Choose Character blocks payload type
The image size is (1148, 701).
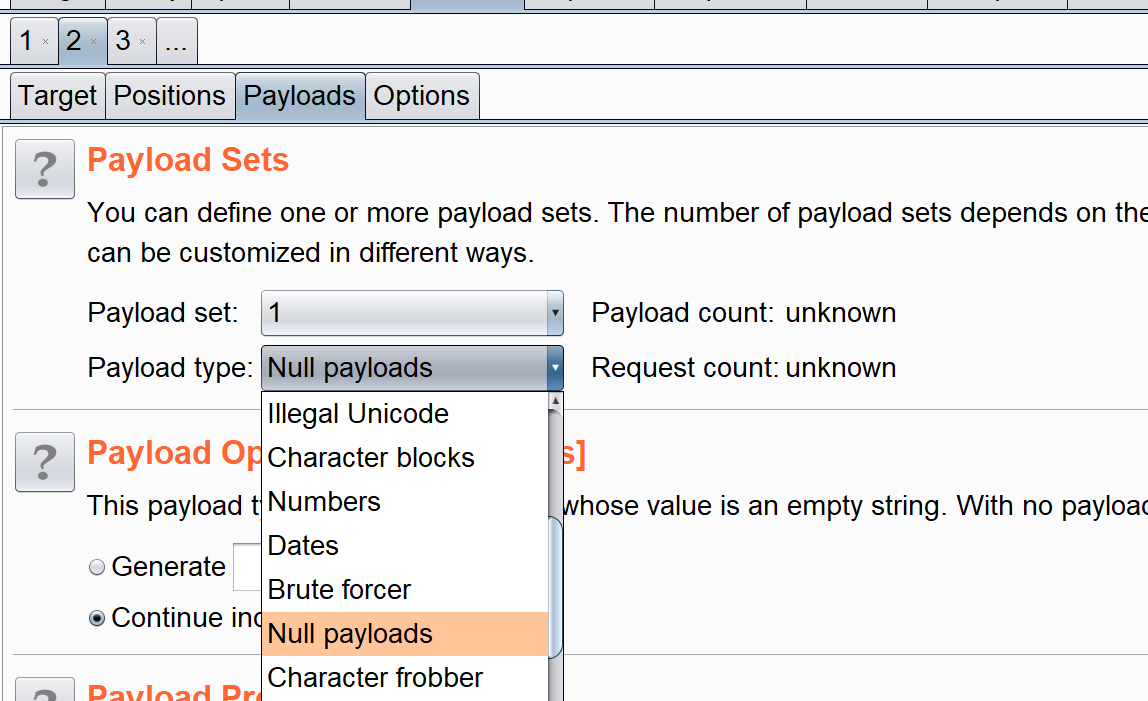[405, 458]
